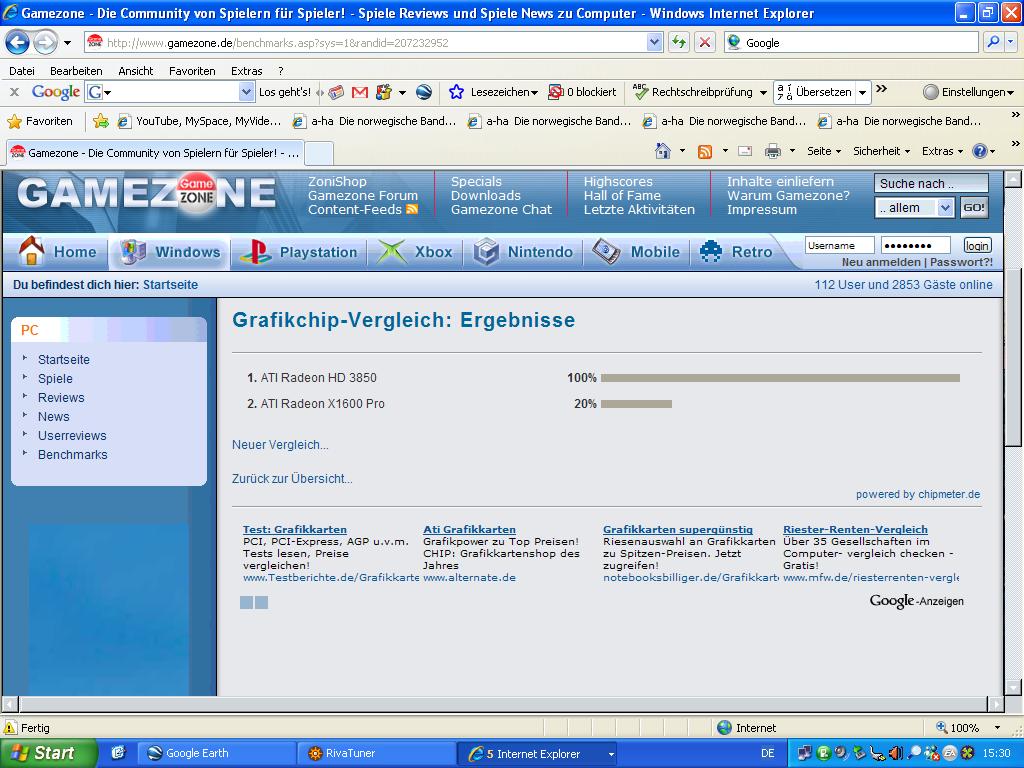Open the Datei menu
The width and height of the screenshot is (1024, 768).
coord(22,71)
